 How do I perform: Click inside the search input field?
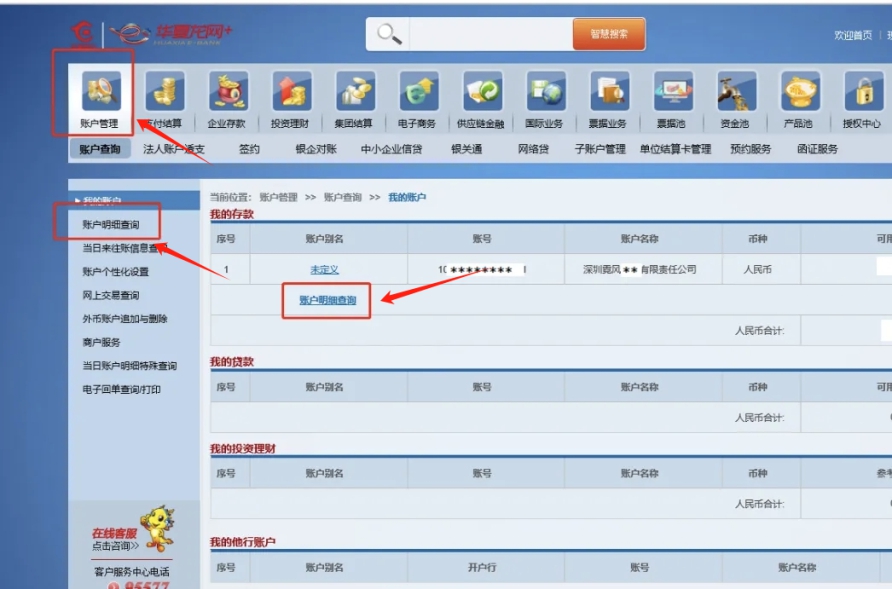(490, 32)
